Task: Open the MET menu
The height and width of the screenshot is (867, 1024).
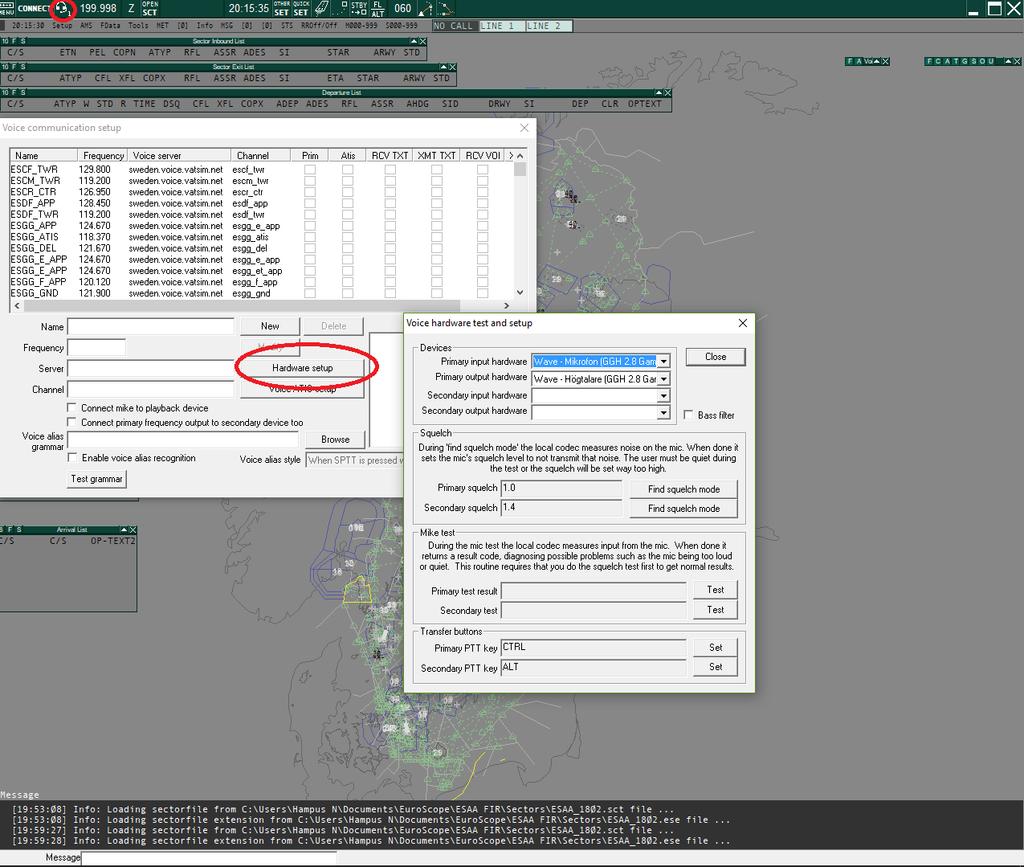Action: (162, 25)
